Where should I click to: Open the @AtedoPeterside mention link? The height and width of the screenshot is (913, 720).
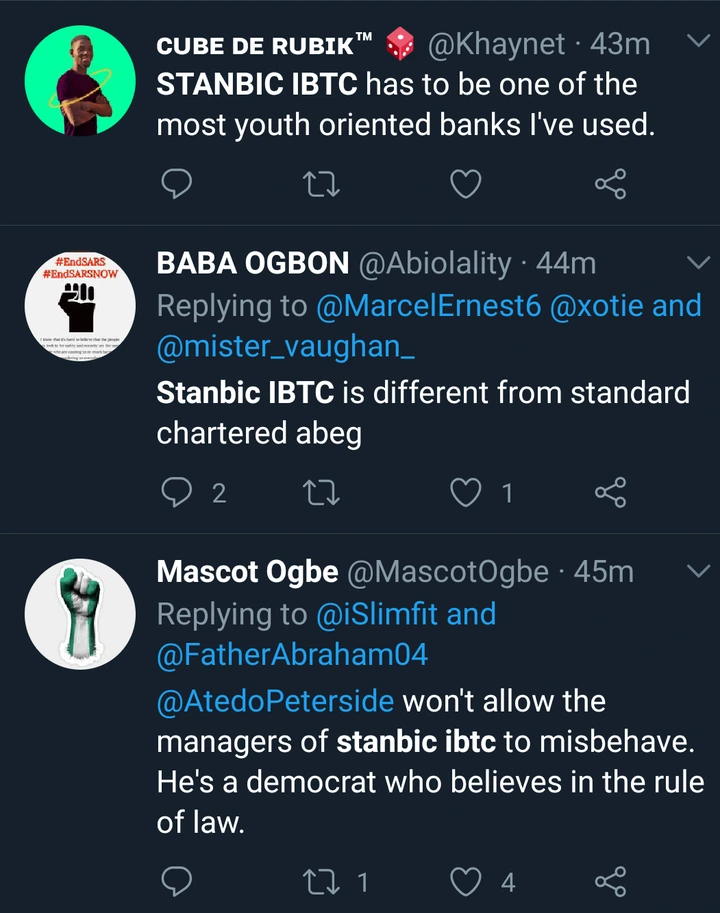(x=275, y=701)
